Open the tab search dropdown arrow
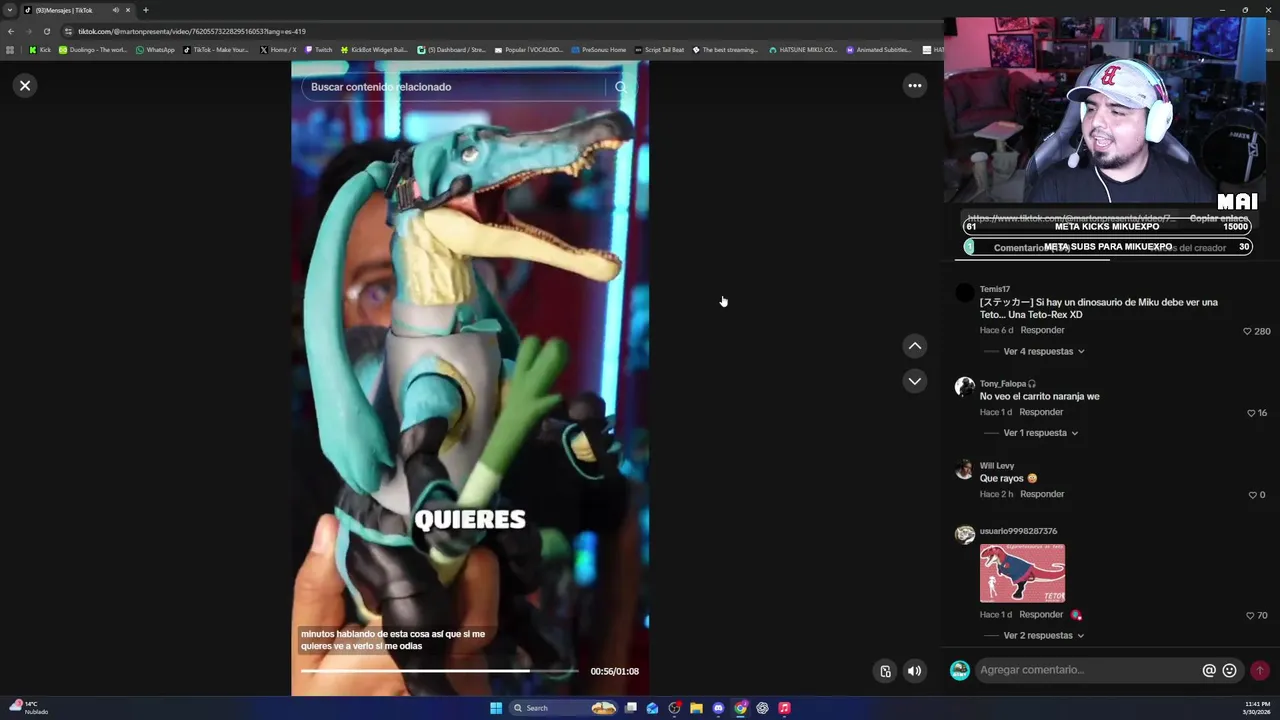The height and width of the screenshot is (720, 1280). click(10, 10)
